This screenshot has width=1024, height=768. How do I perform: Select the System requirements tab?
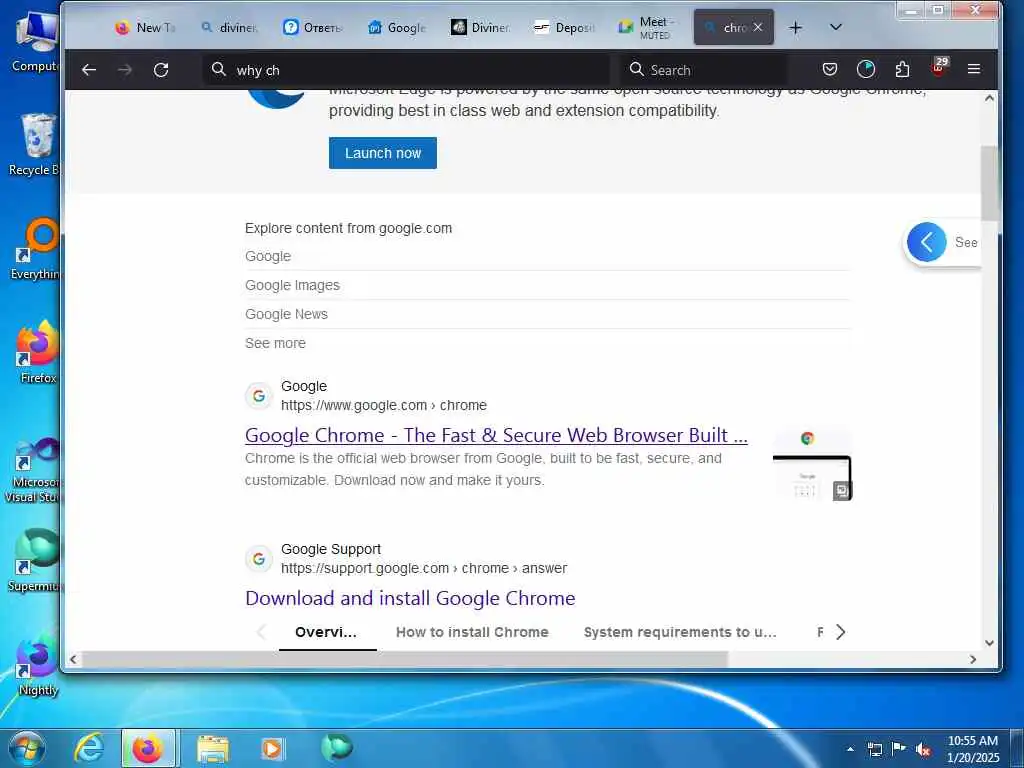(680, 632)
